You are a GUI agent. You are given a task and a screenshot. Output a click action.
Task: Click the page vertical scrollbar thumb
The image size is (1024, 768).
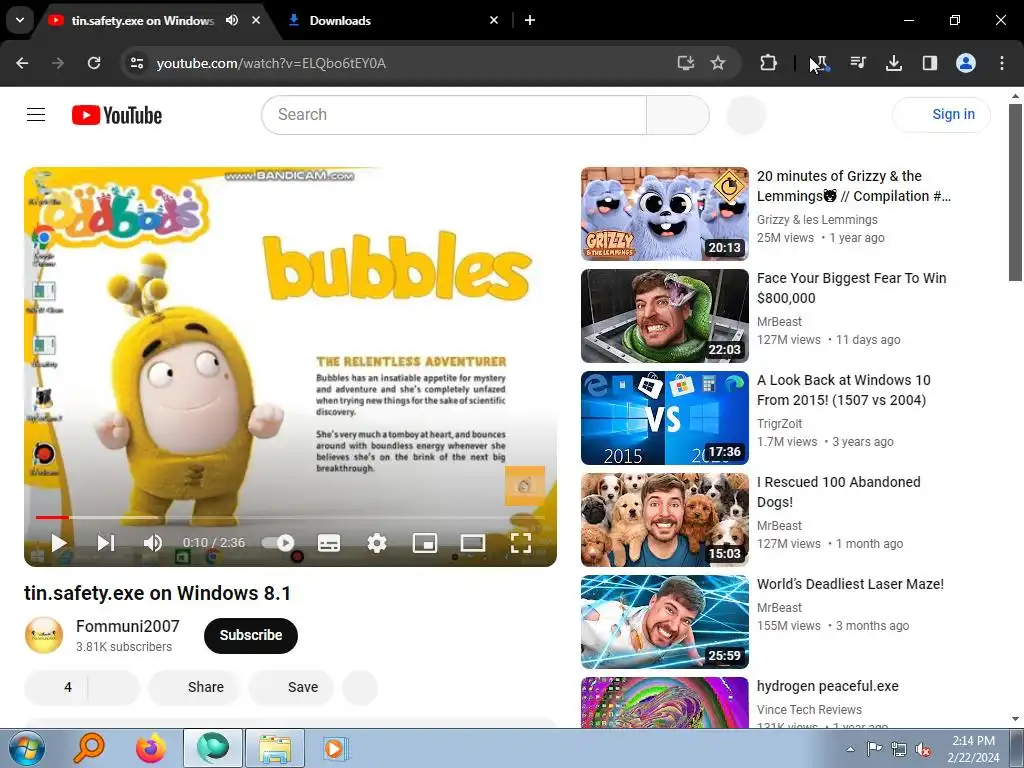coord(1015,192)
